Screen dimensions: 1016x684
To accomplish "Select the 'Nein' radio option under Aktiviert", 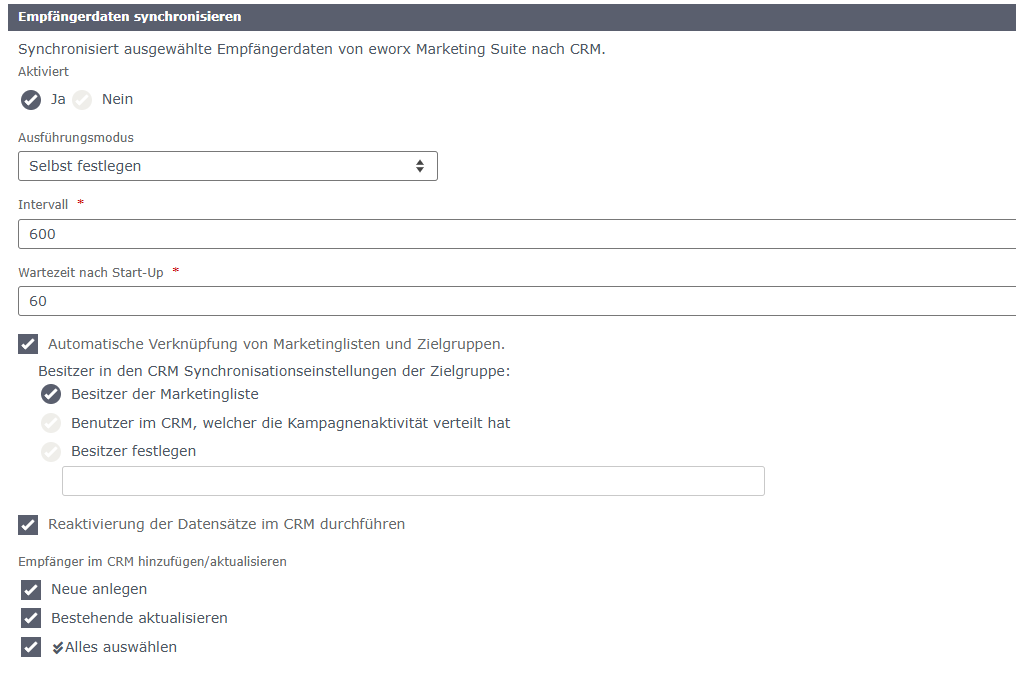I will tap(82, 100).
